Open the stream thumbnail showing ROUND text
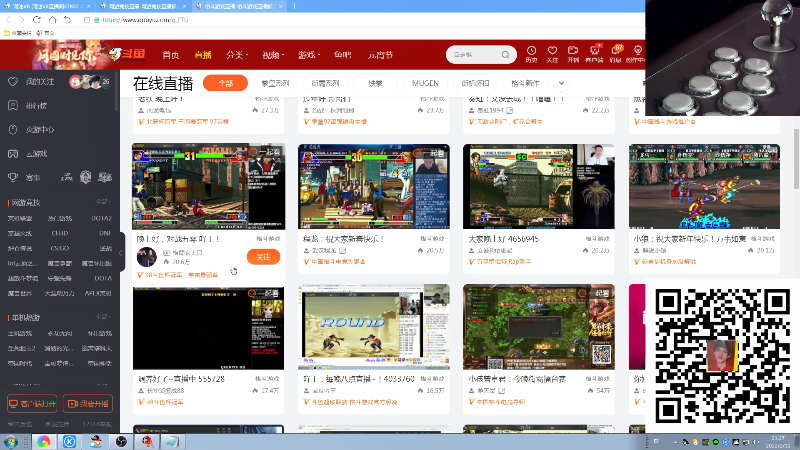Image resolution: width=800 pixels, height=450 pixels. [x=373, y=327]
